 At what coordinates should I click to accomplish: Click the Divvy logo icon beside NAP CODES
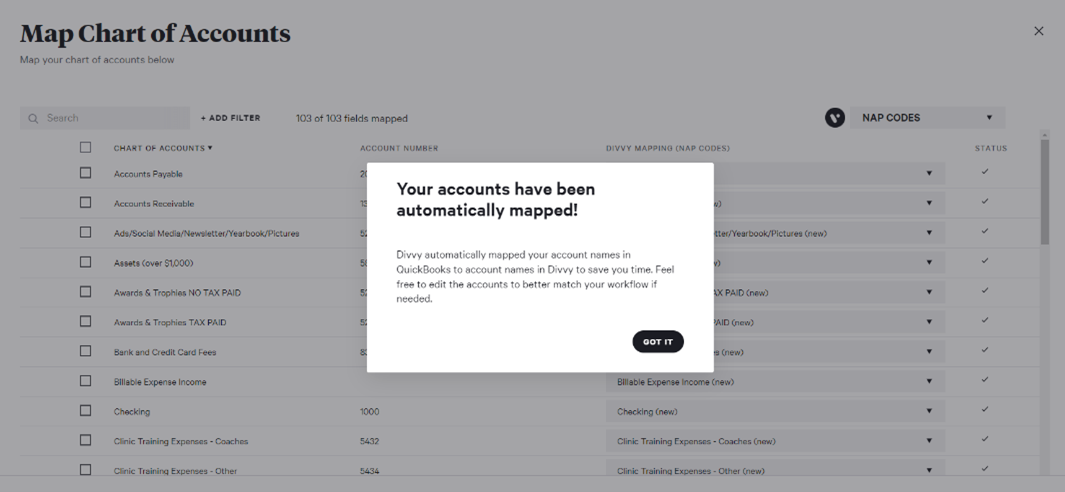coord(835,118)
